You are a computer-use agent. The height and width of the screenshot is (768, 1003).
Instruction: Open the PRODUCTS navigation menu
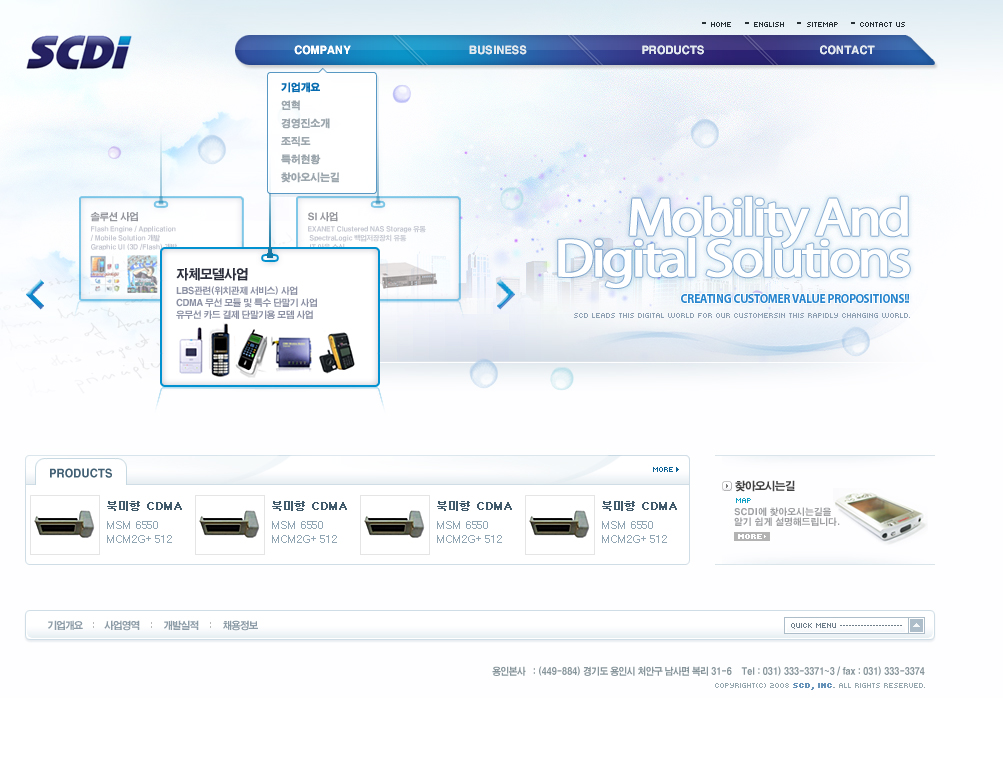tap(672, 50)
